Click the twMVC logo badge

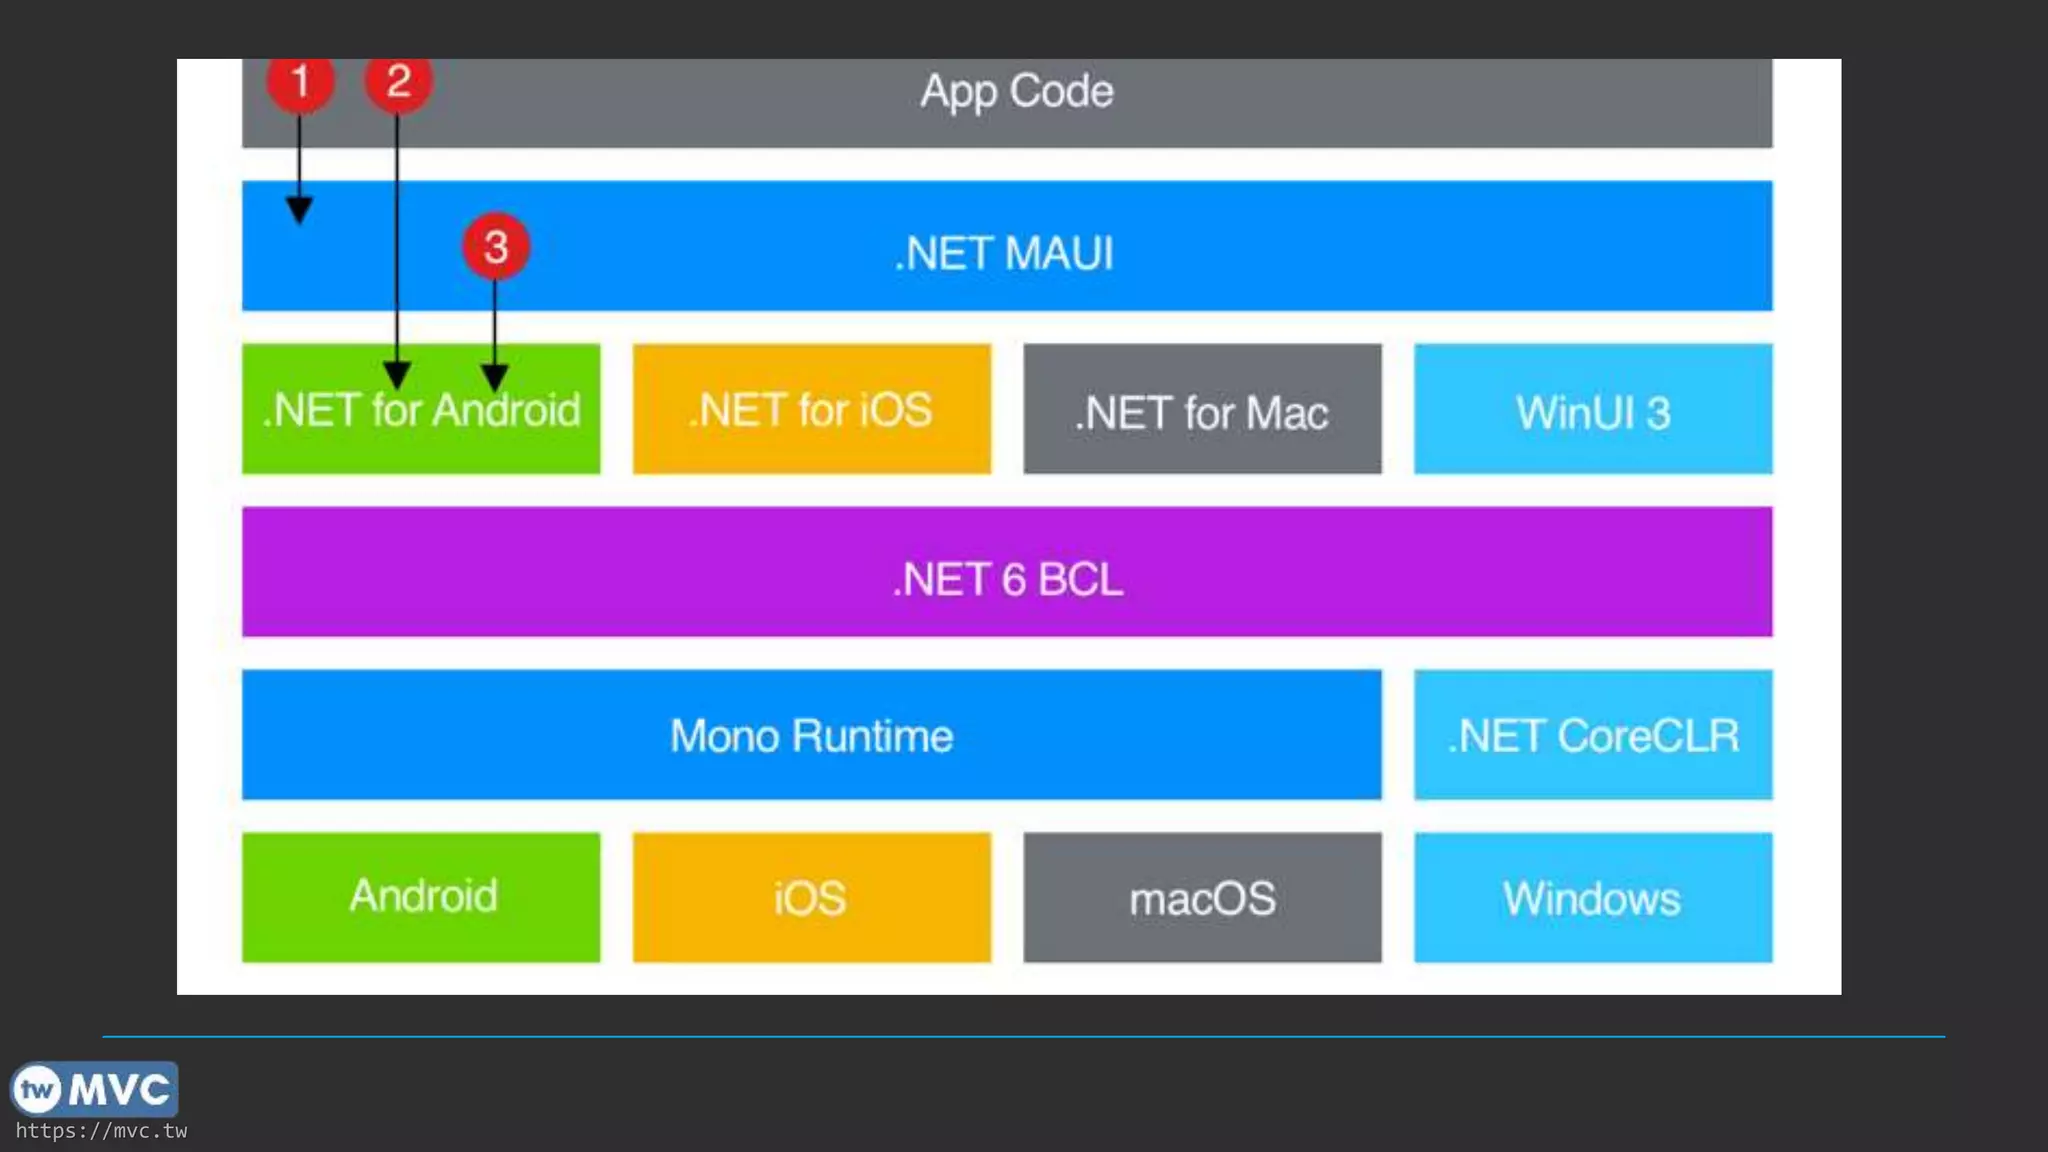(x=94, y=1089)
